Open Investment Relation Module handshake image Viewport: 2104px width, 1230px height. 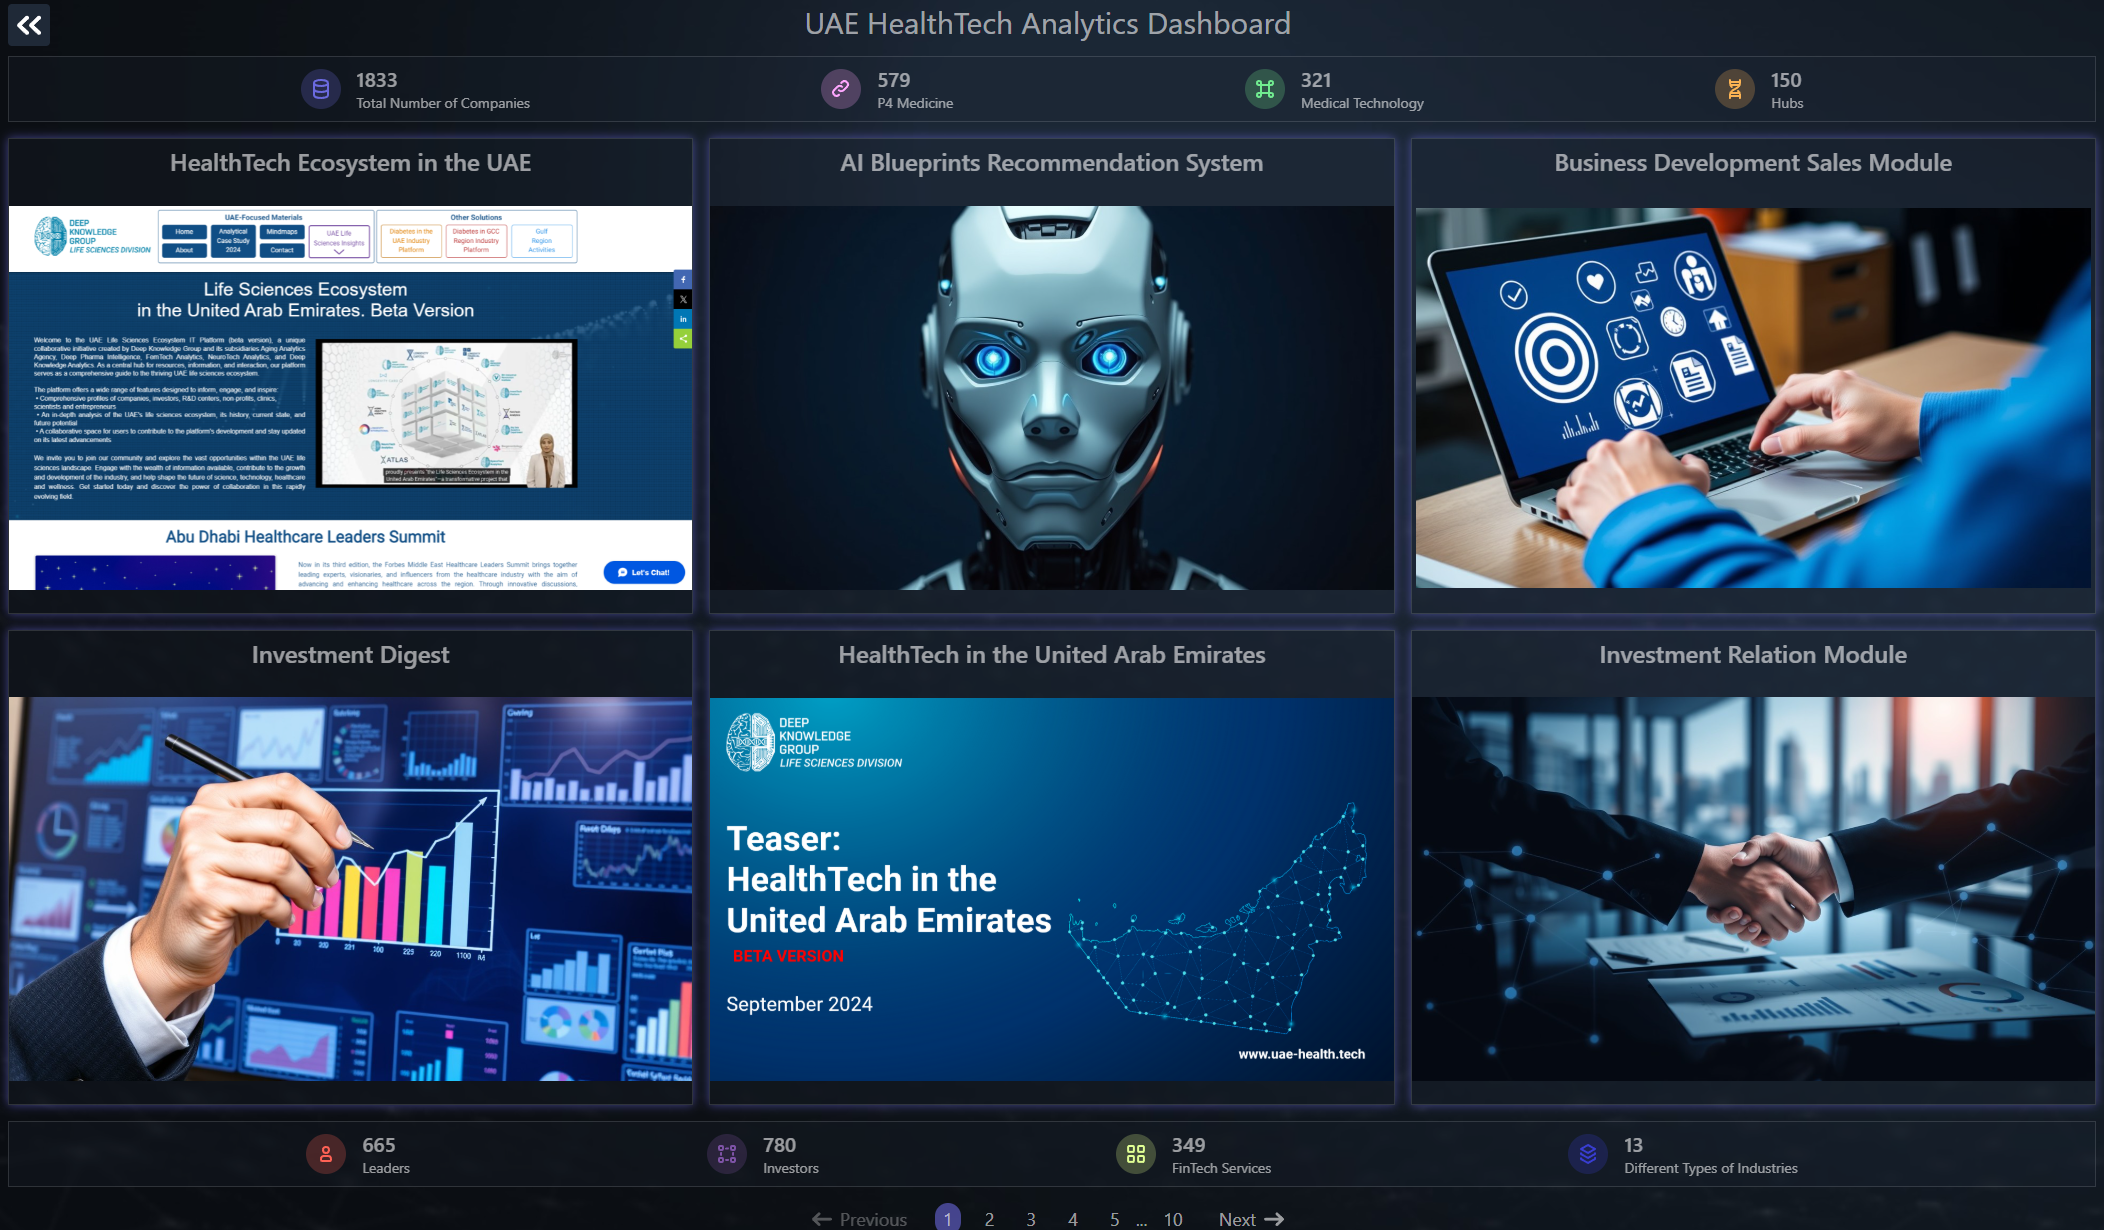coord(1752,888)
